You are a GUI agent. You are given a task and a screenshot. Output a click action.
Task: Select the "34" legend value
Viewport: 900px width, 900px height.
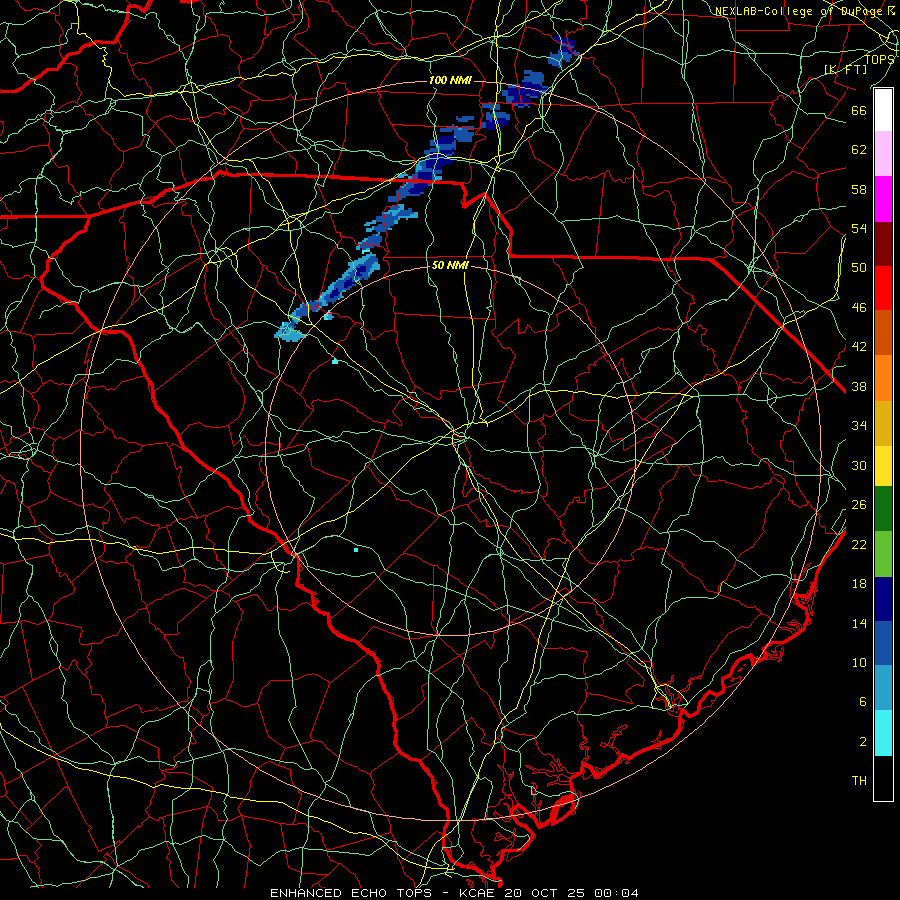point(859,426)
